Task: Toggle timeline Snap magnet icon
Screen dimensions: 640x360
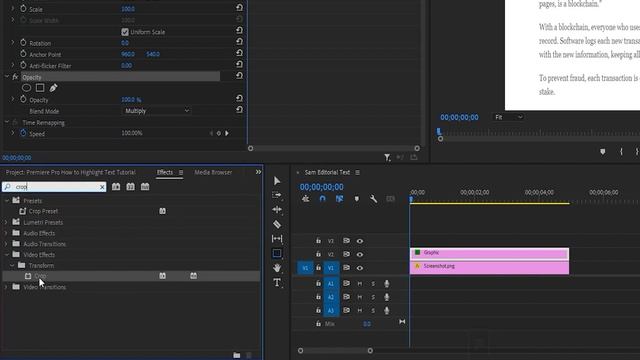Action: (x=322, y=199)
